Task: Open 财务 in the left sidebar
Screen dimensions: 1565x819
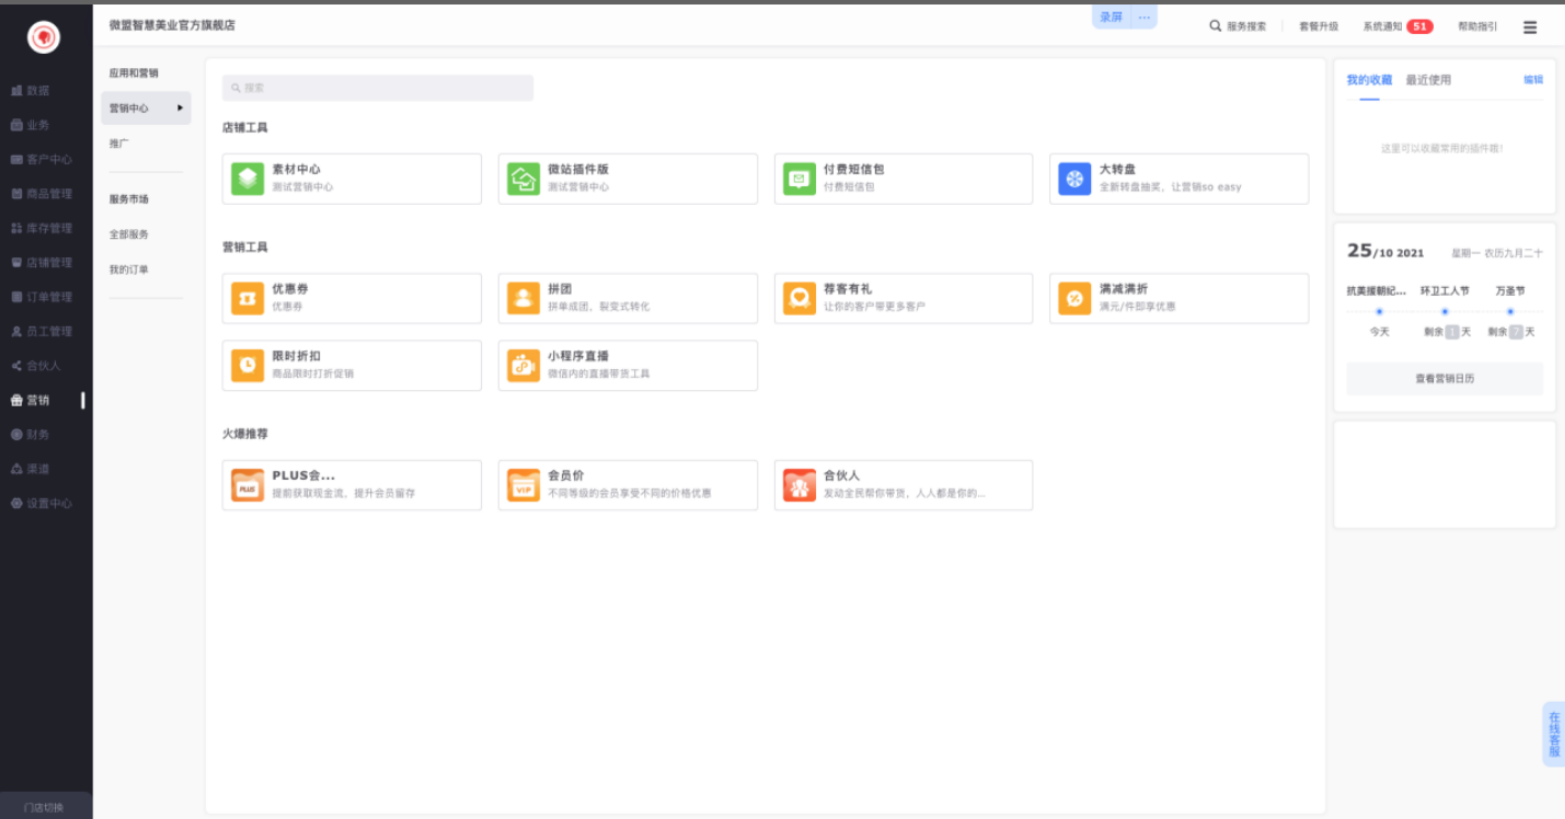Action: tap(38, 434)
